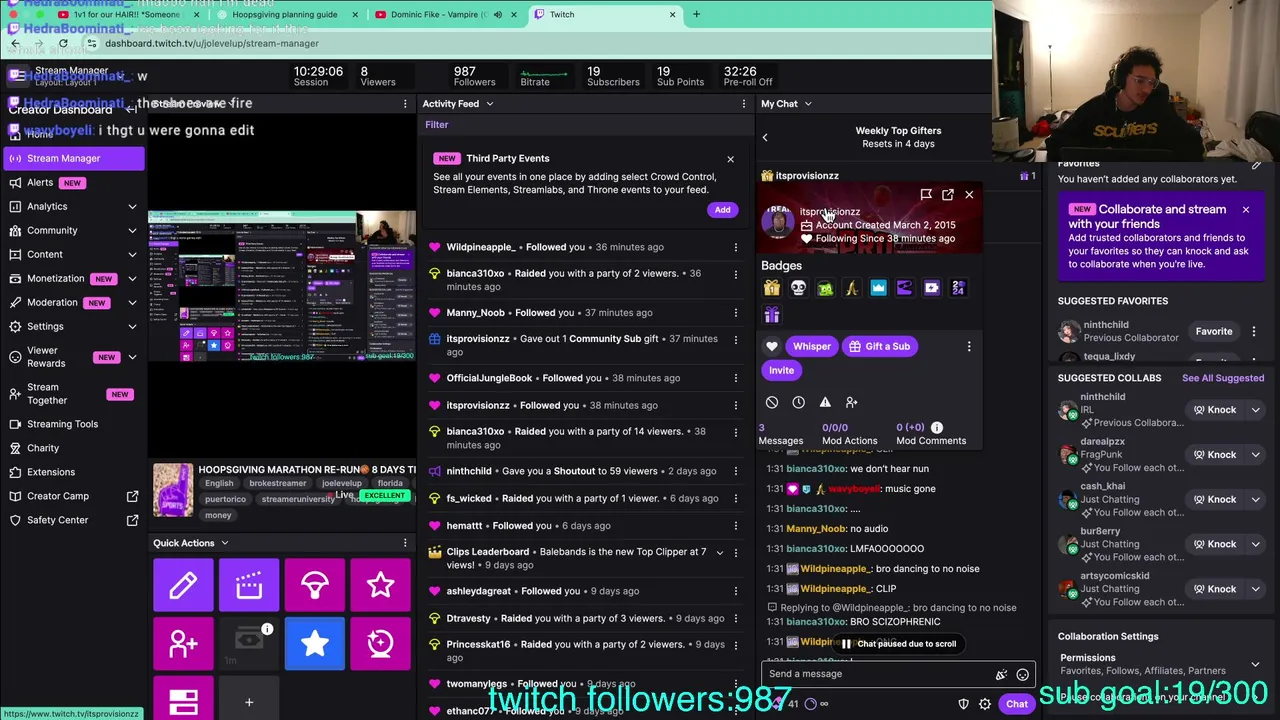Open user card three-dot options menu

969,346
